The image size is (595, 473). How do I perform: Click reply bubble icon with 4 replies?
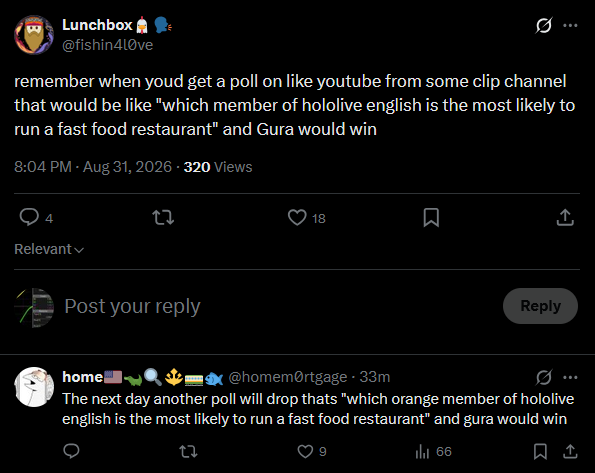(x=29, y=218)
